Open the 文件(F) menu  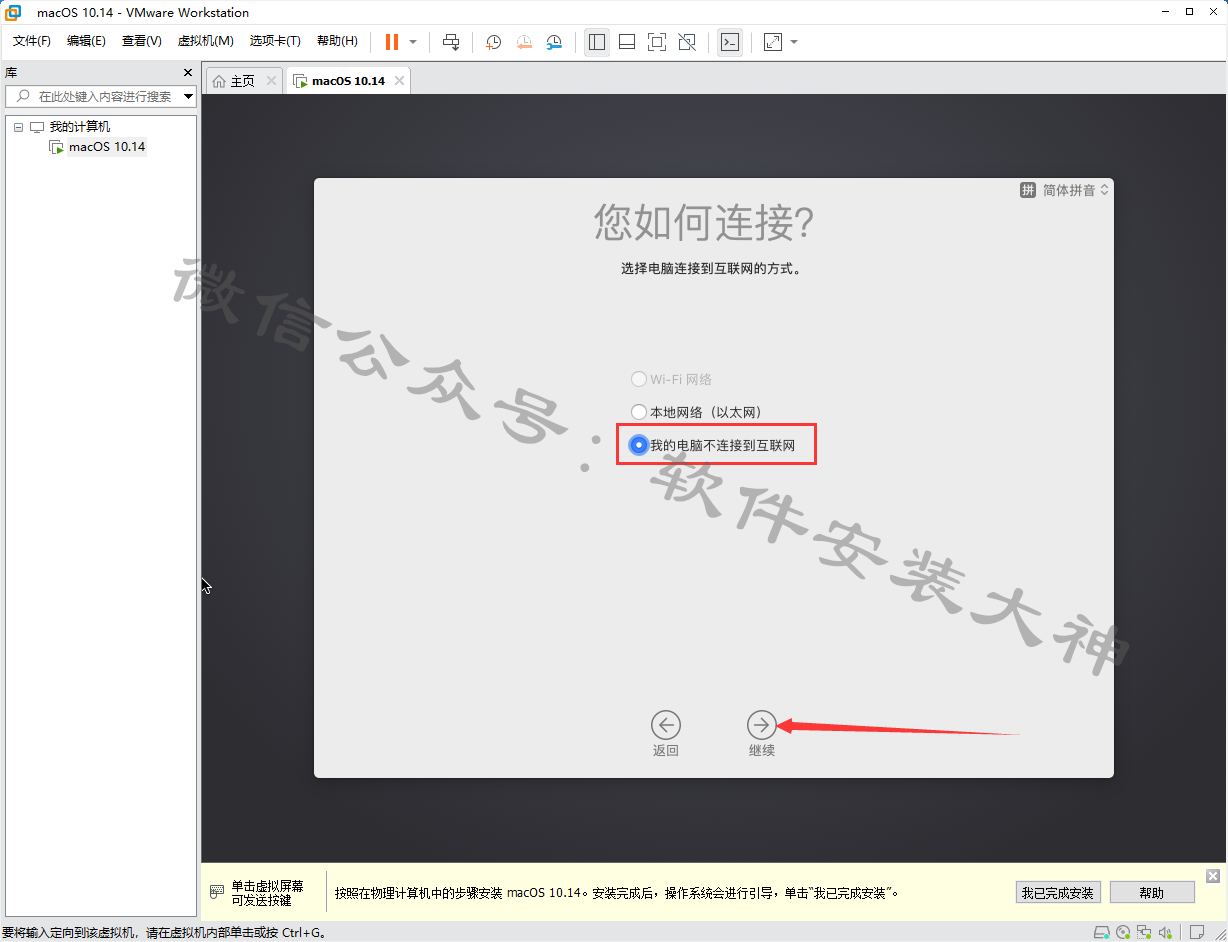click(x=32, y=41)
